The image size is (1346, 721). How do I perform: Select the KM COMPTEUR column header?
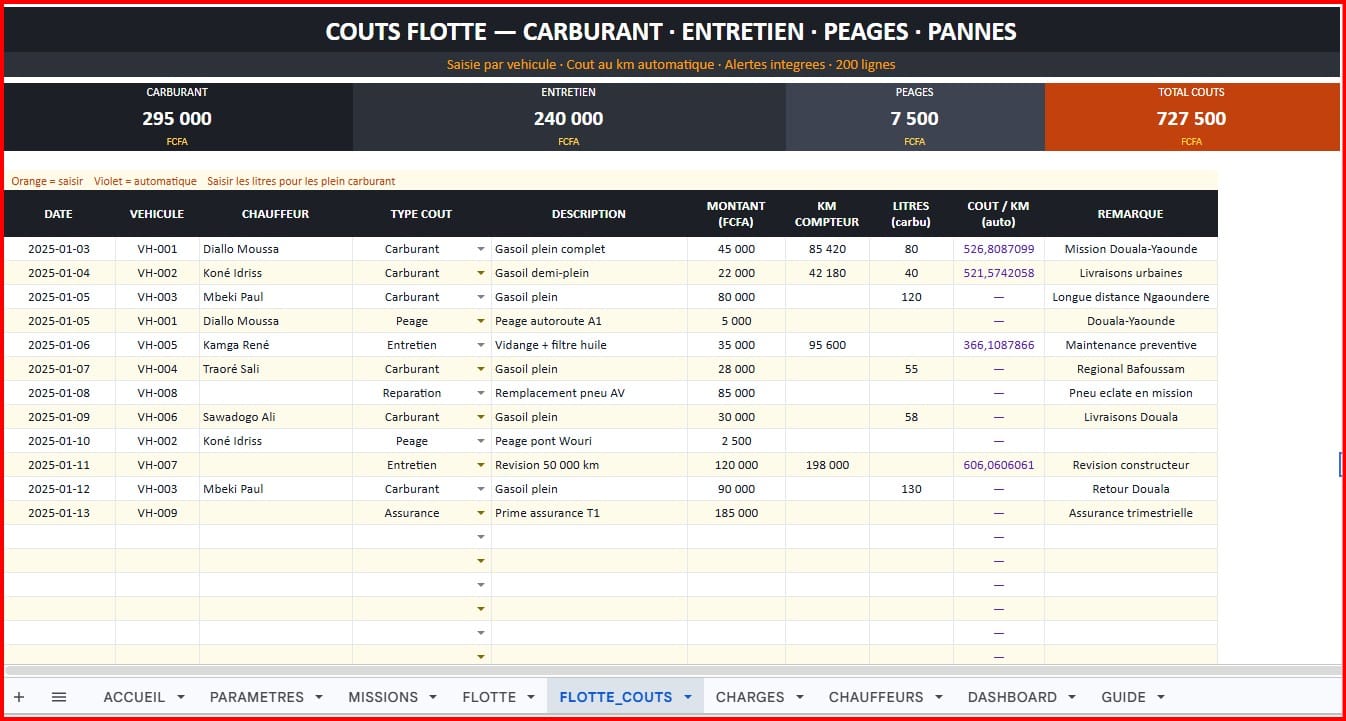pos(827,214)
